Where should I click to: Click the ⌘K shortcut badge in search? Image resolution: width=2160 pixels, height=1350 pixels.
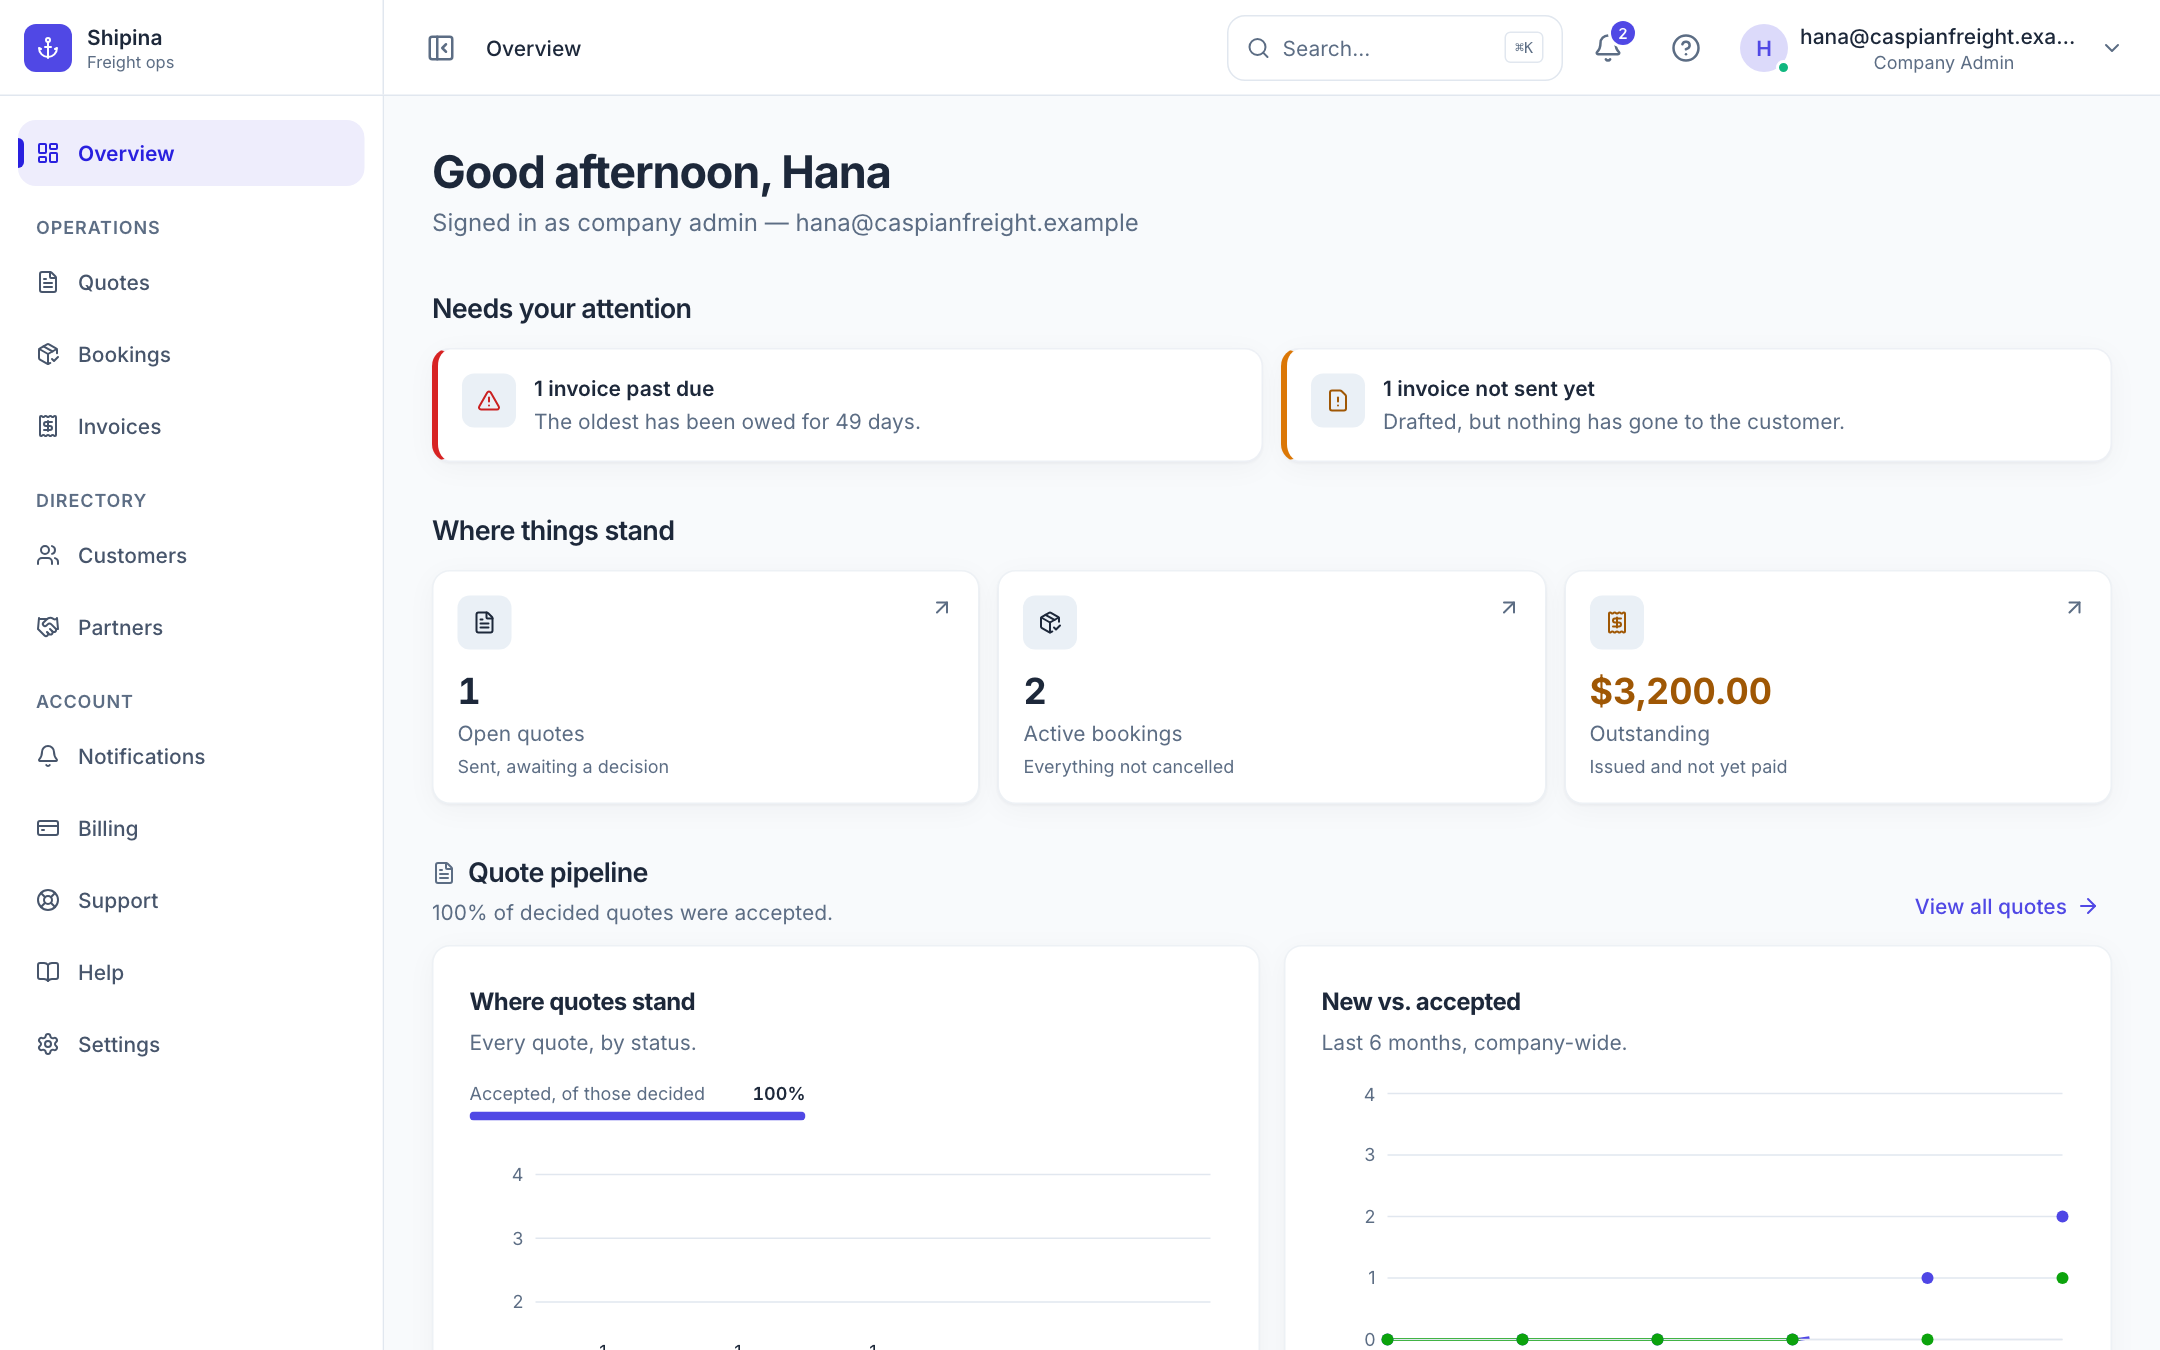pos(1524,48)
